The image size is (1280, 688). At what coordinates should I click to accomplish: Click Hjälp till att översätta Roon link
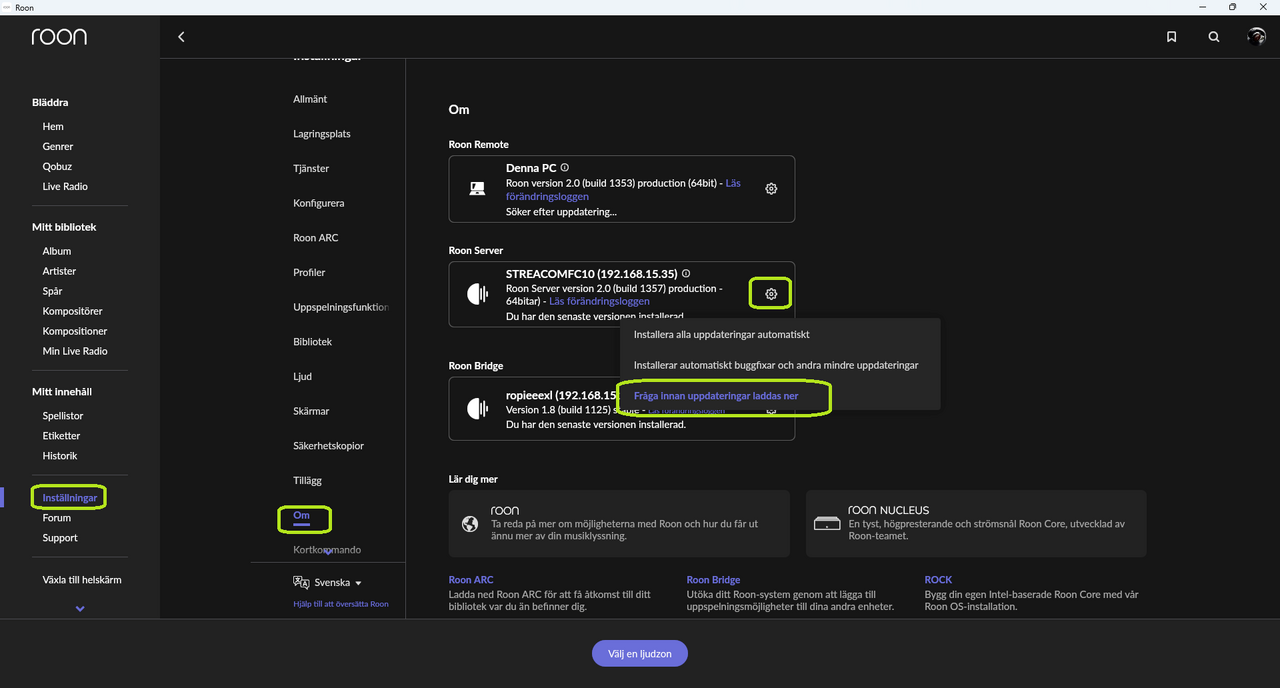coord(341,604)
